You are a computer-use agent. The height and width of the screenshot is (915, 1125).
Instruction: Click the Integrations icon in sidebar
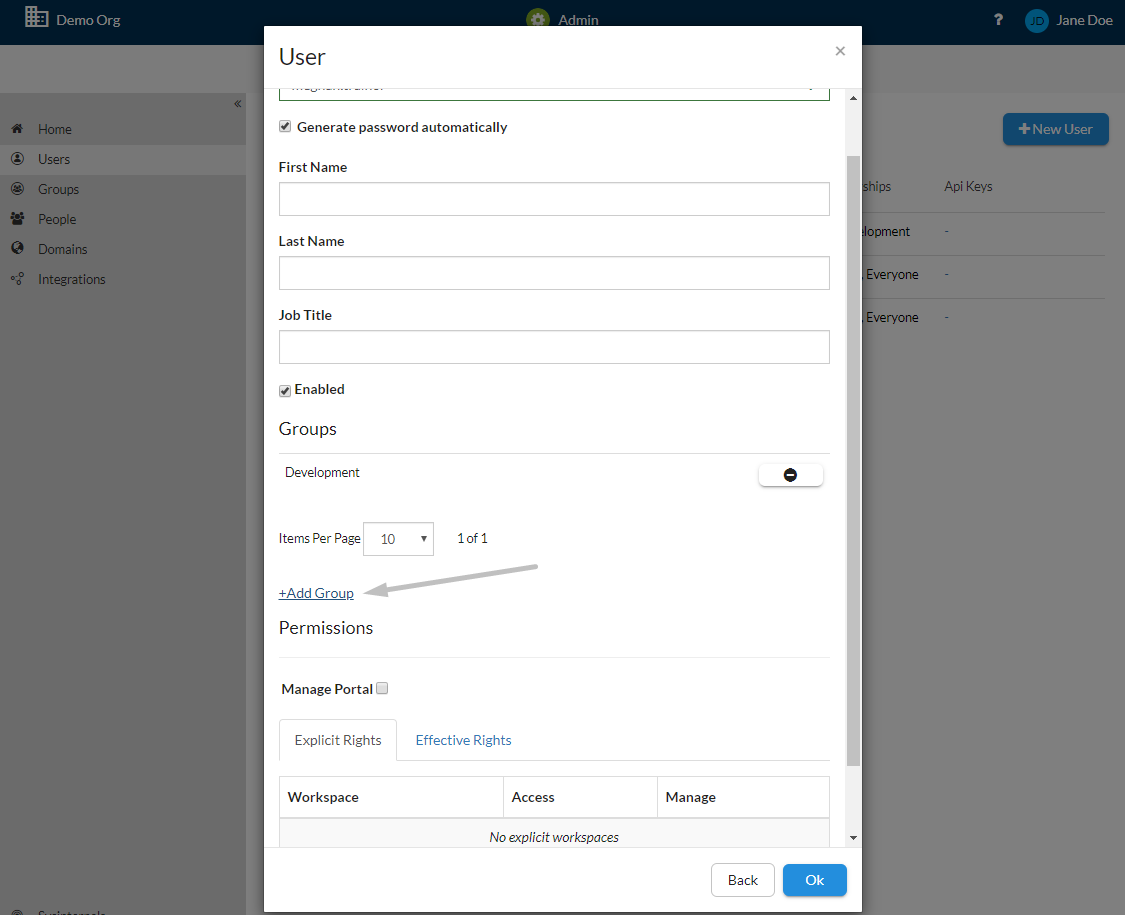point(17,278)
